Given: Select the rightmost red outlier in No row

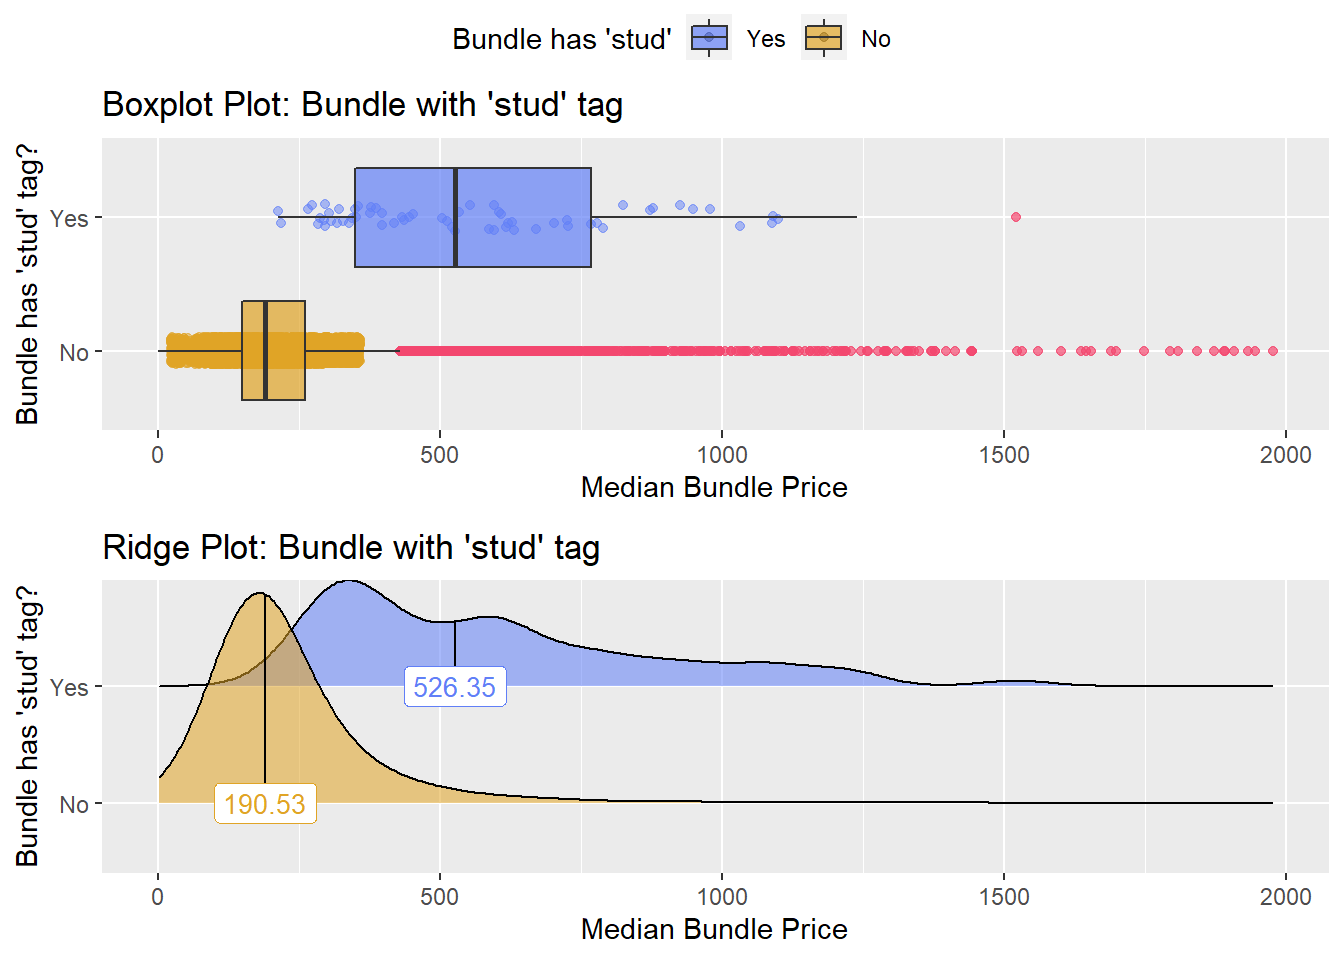Looking at the screenshot, I should (x=1273, y=351).
